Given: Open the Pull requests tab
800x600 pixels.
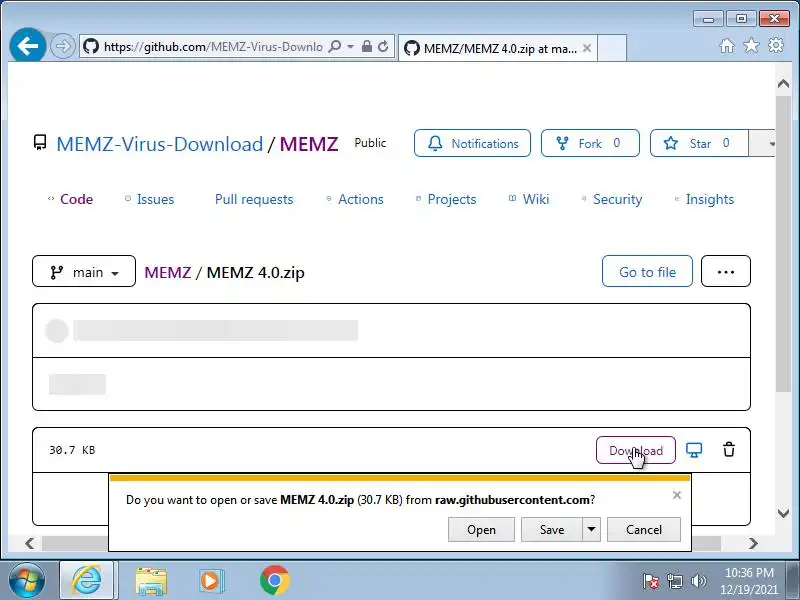Looking at the screenshot, I should (254, 199).
